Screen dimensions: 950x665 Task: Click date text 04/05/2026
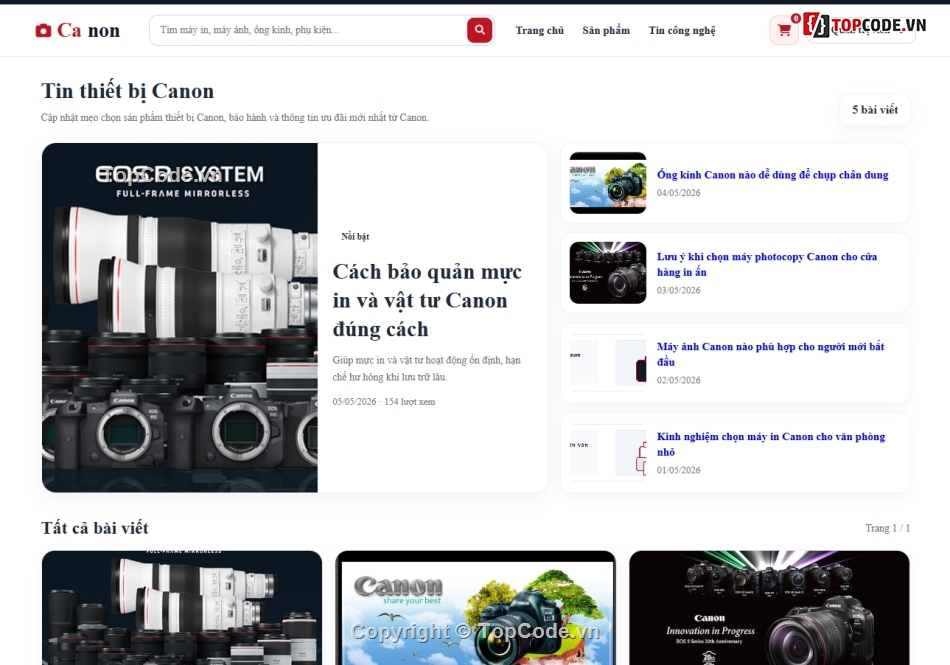click(679, 193)
